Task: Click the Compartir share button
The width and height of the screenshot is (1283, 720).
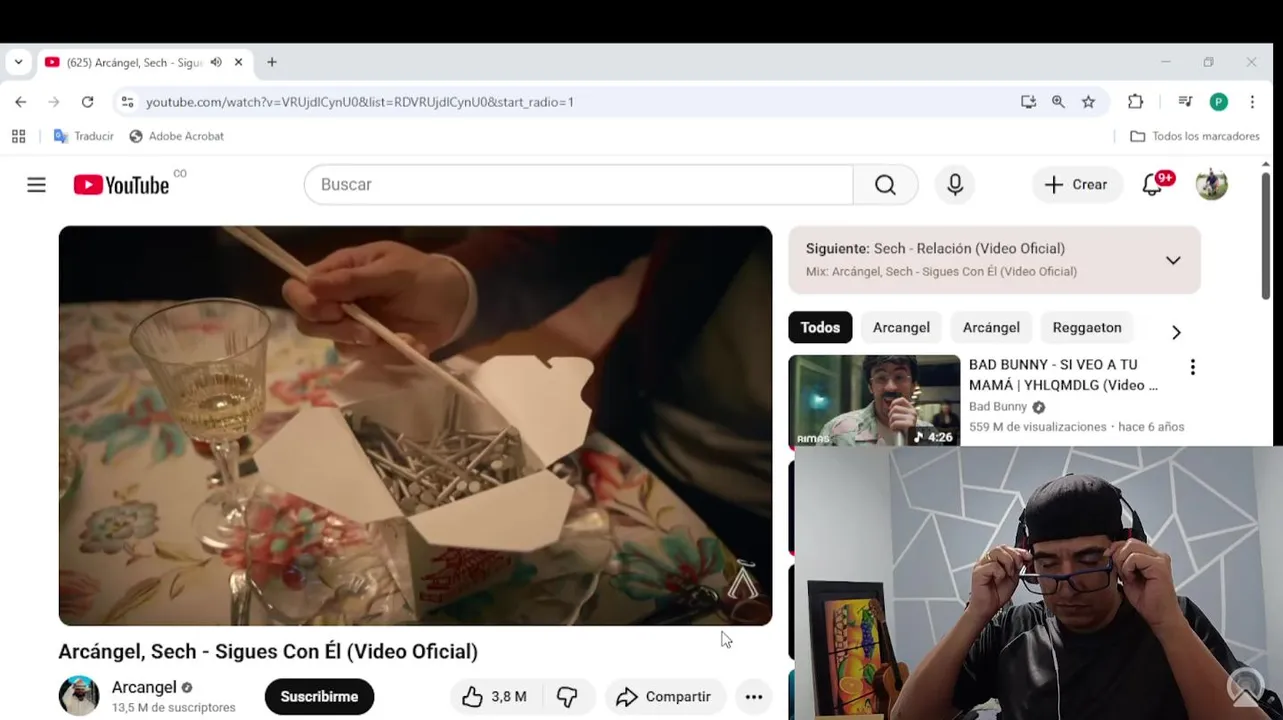Action: tap(664, 697)
